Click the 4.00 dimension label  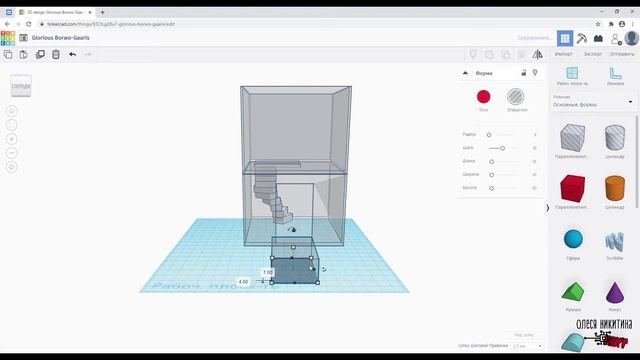[243, 282]
